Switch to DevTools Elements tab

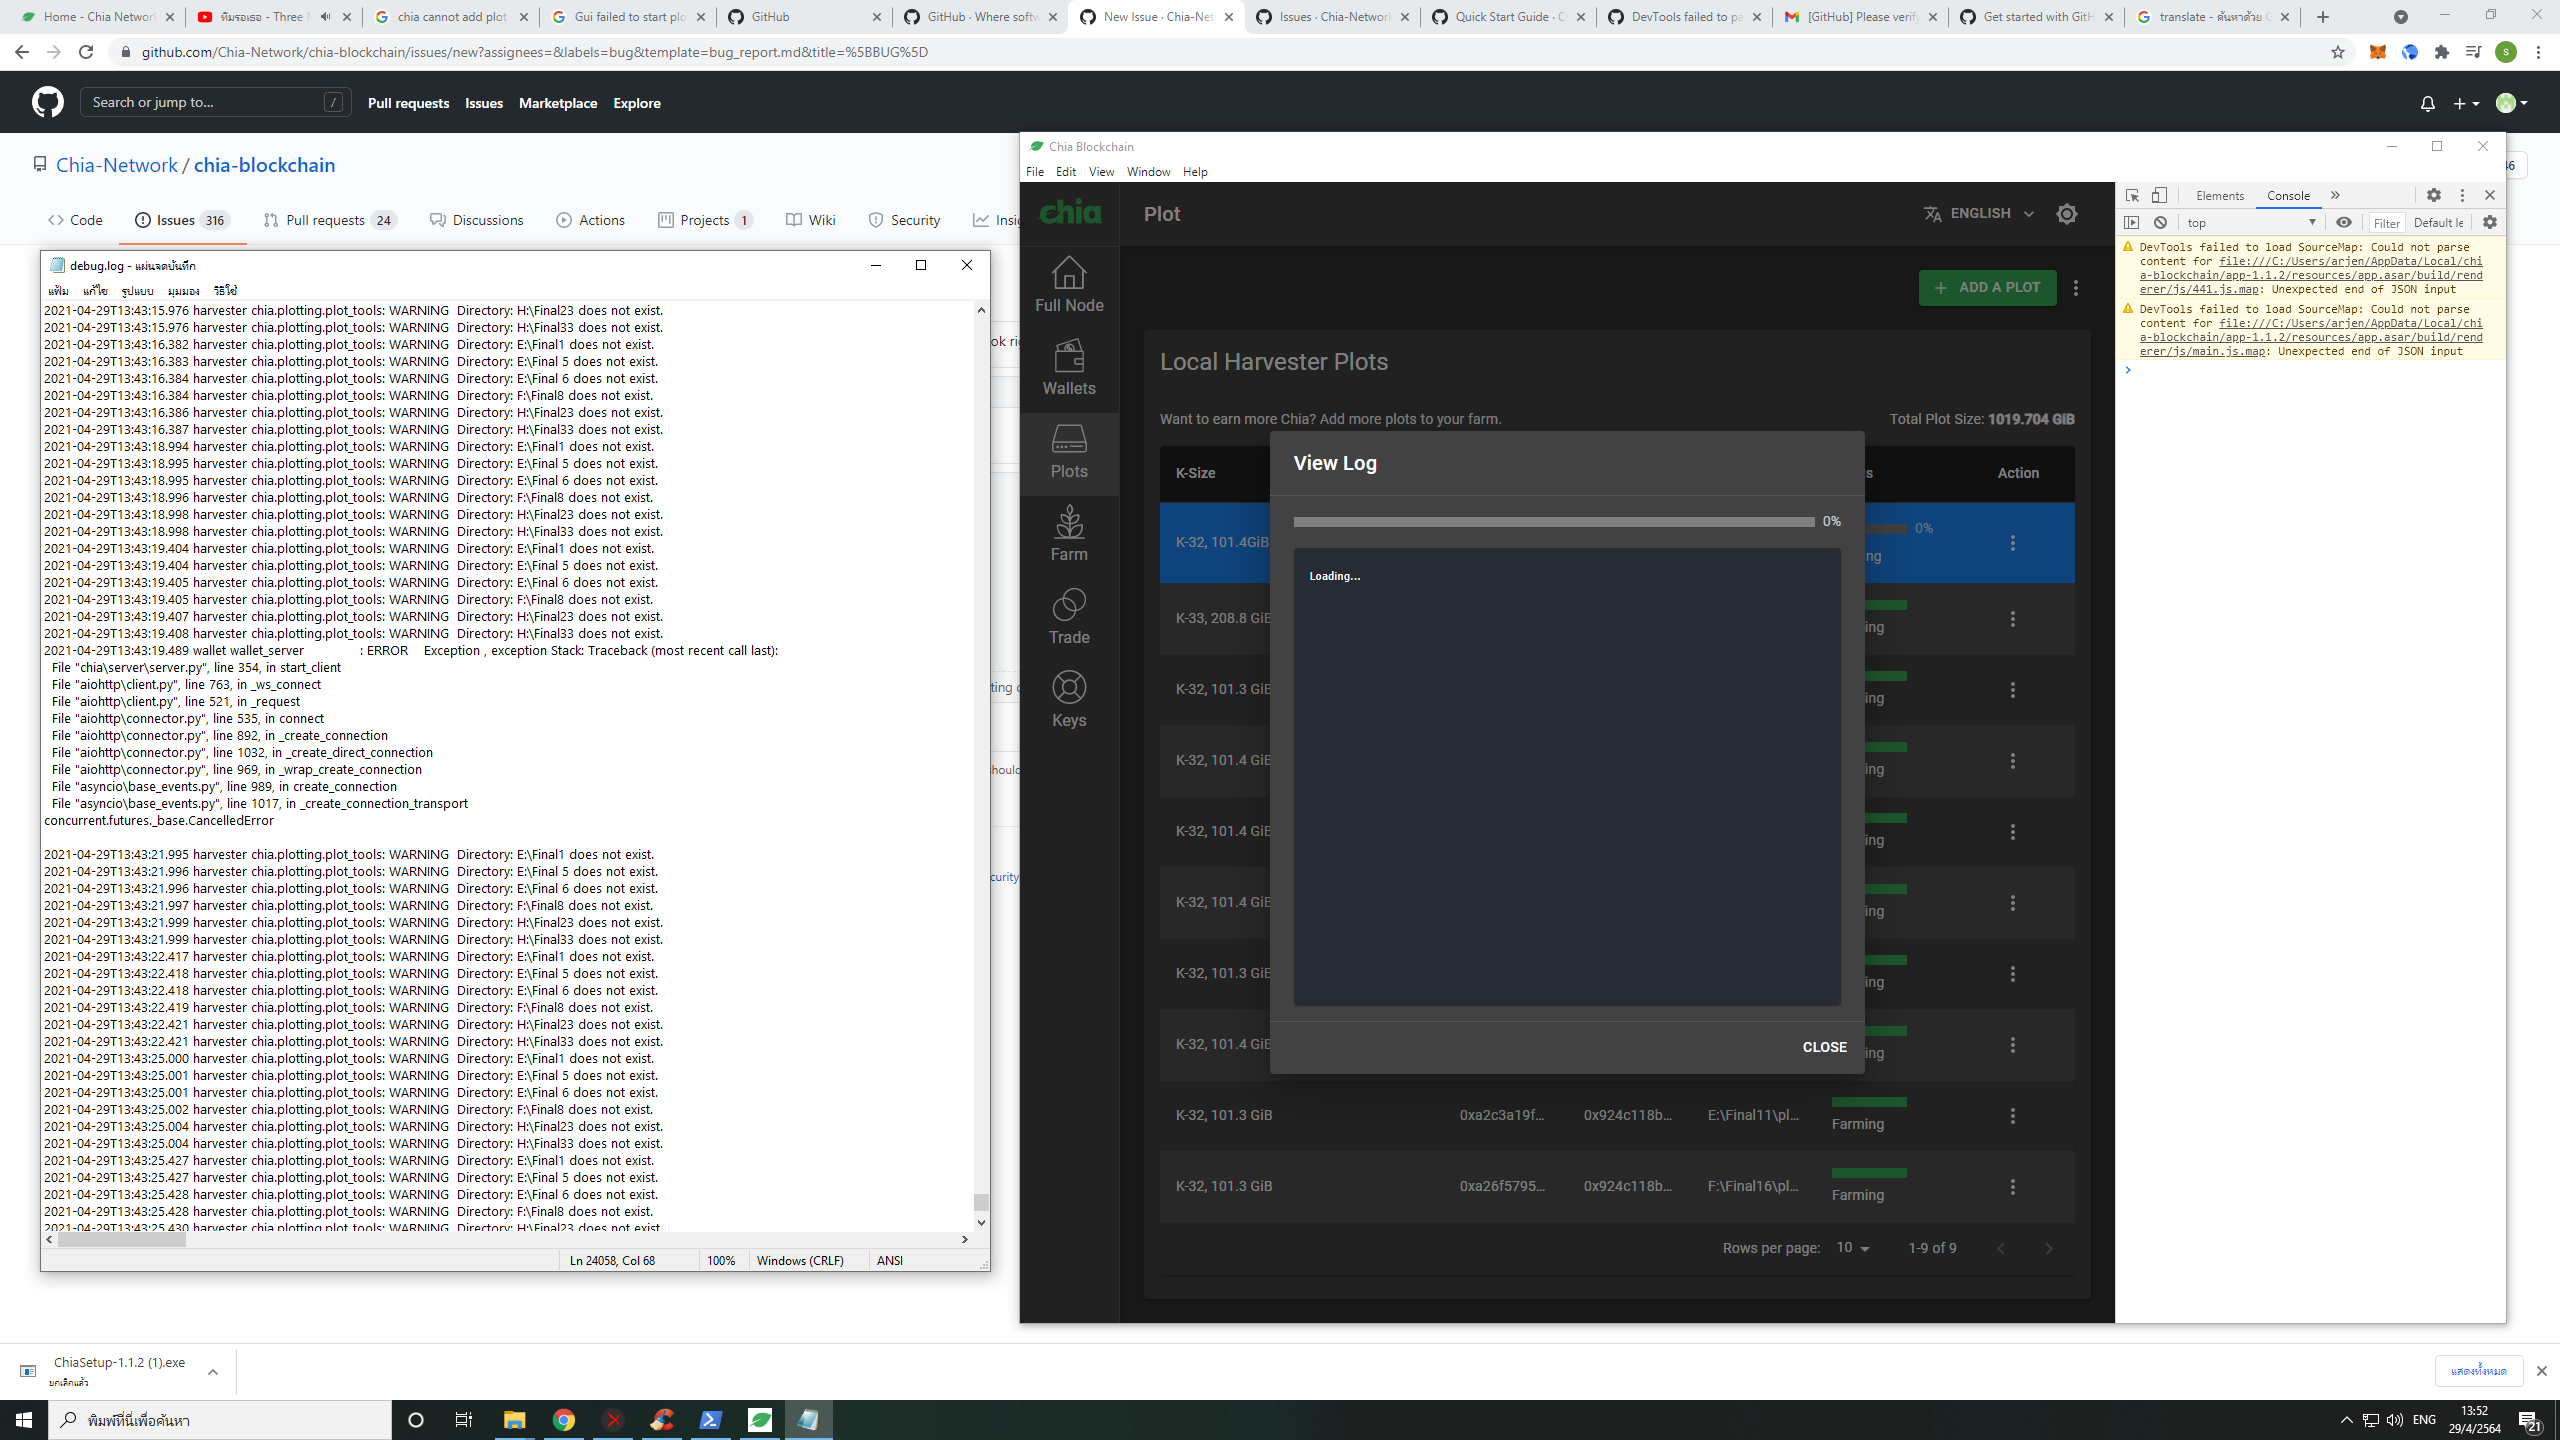(2219, 196)
